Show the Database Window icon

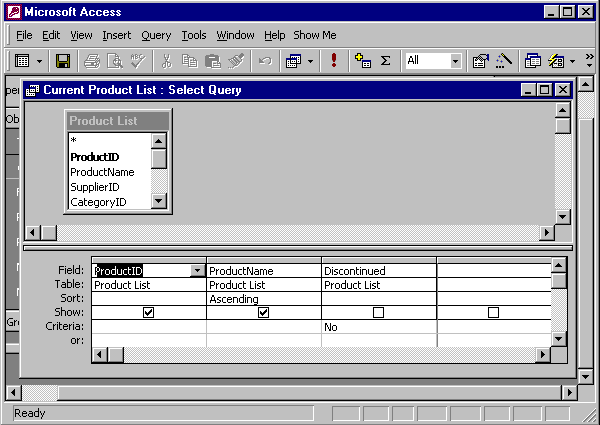(x=533, y=61)
